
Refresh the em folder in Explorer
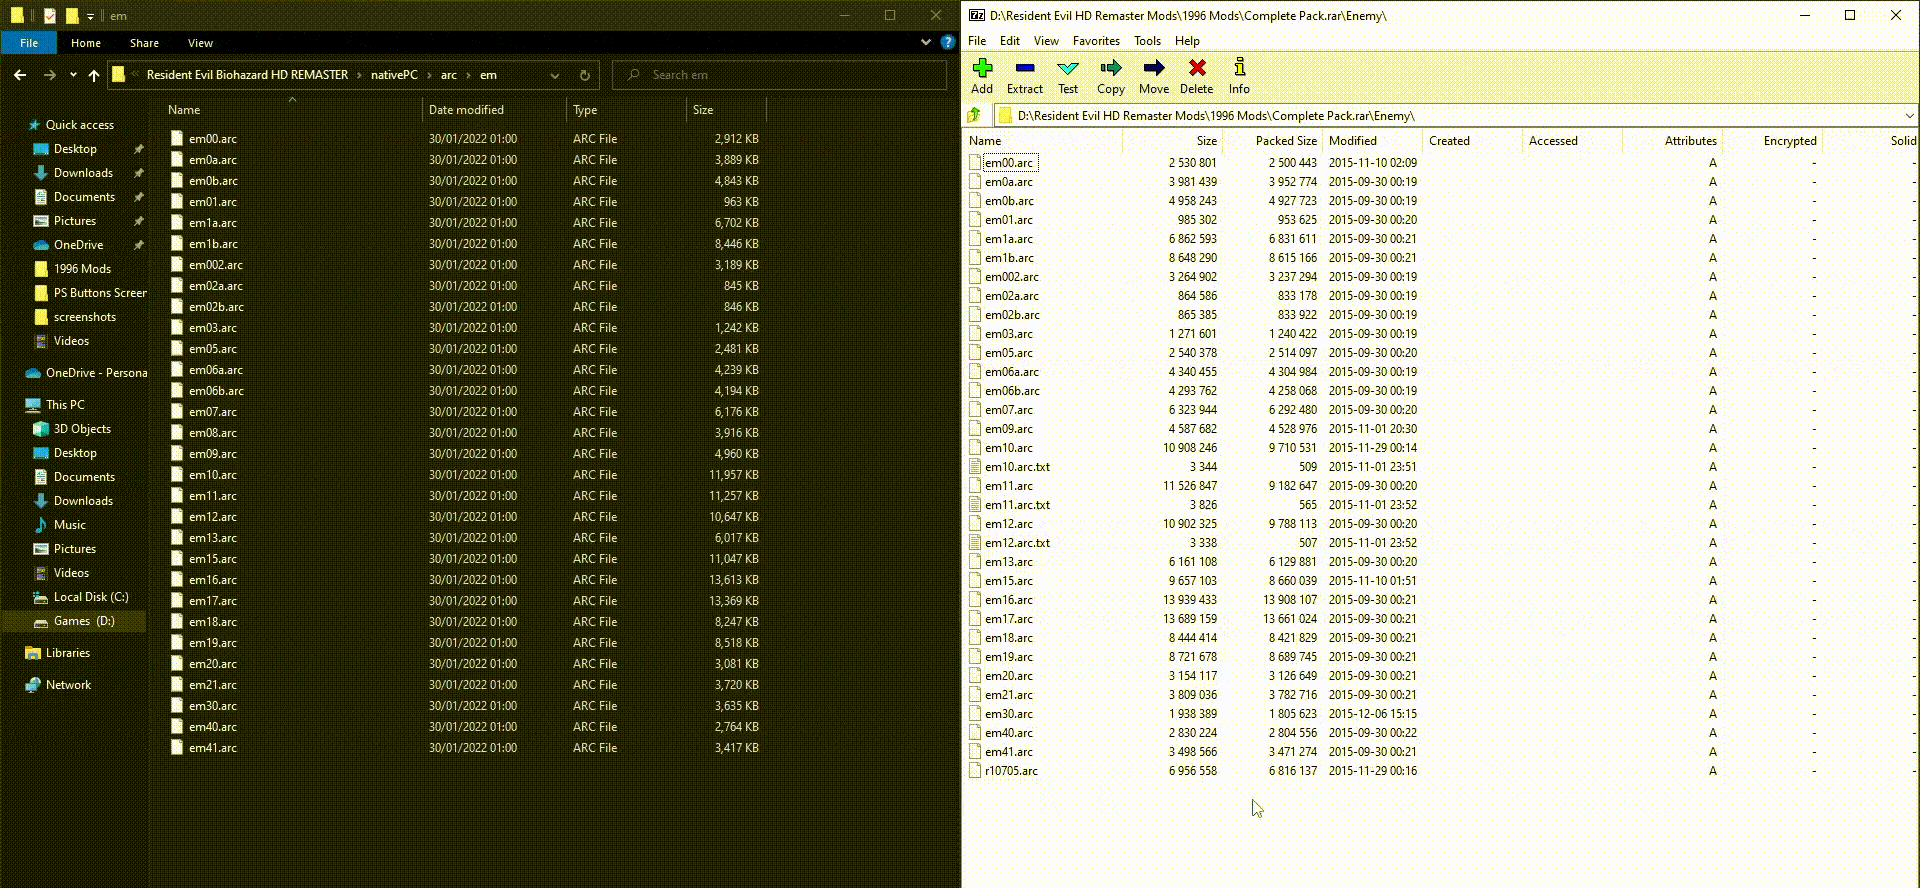tap(585, 75)
